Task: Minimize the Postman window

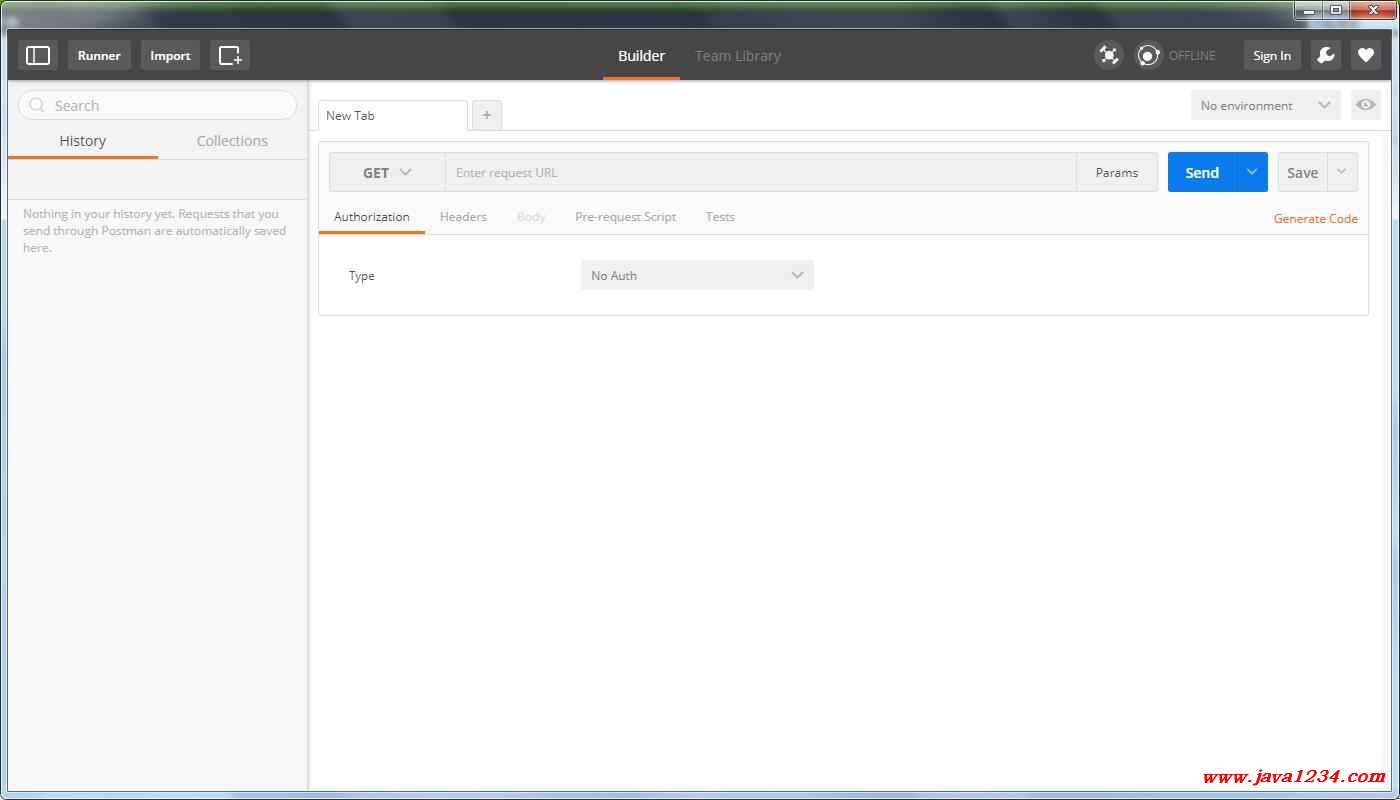Action: [x=1309, y=9]
